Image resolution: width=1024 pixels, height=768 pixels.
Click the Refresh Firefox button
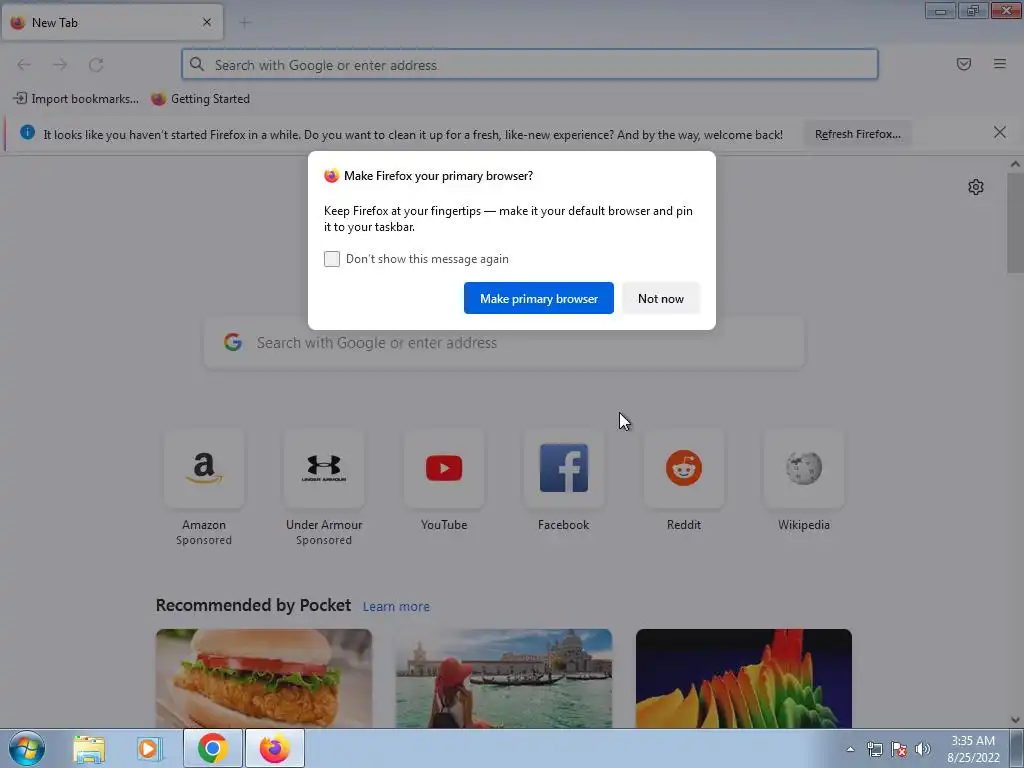coord(857,134)
